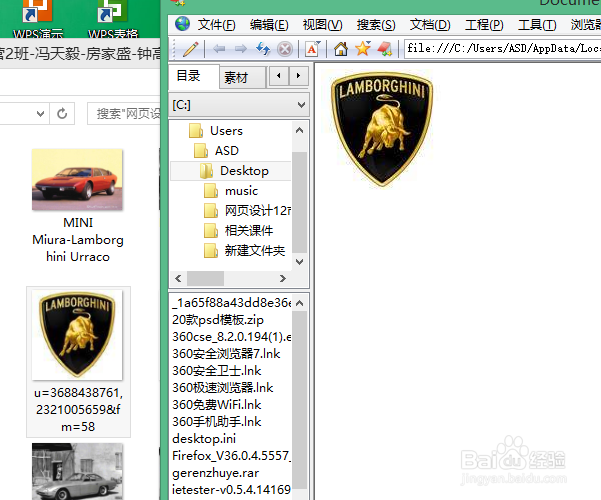Screen dimensions: 601x500
Task: Switch to the 目录 tab
Action: tap(194, 76)
